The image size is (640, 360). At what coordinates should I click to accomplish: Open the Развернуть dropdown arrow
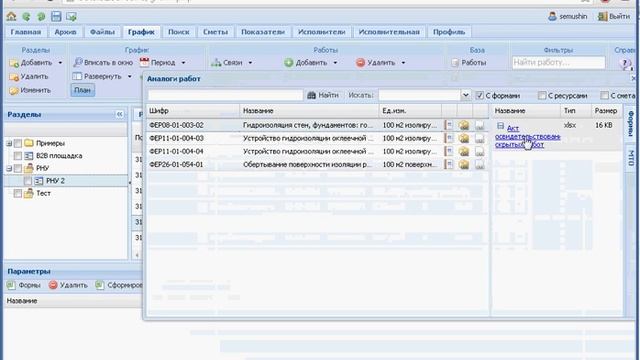[x=130, y=76]
